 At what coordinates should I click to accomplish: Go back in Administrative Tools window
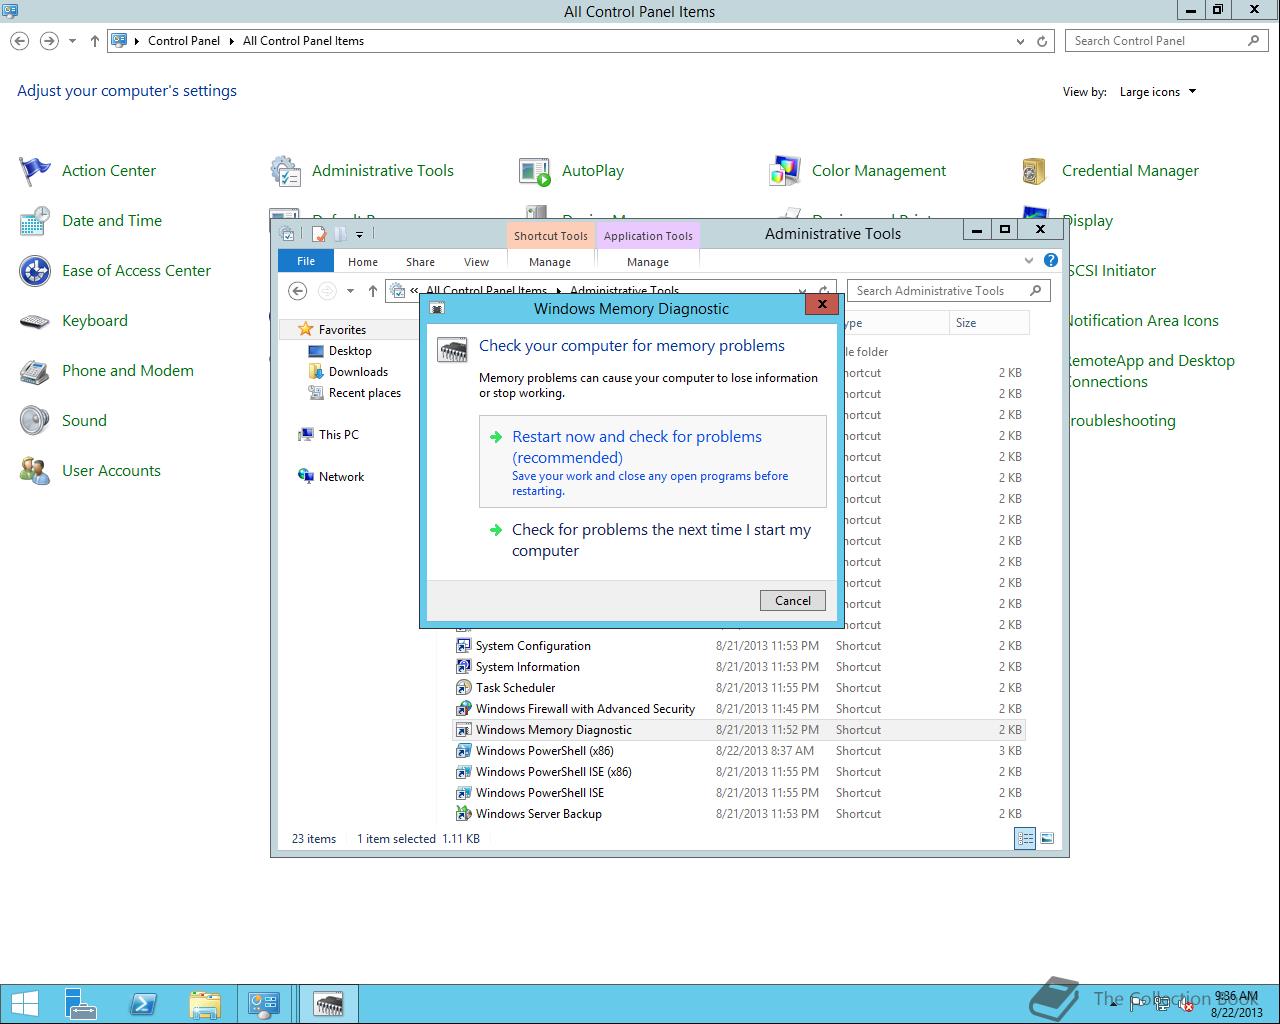point(297,291)
